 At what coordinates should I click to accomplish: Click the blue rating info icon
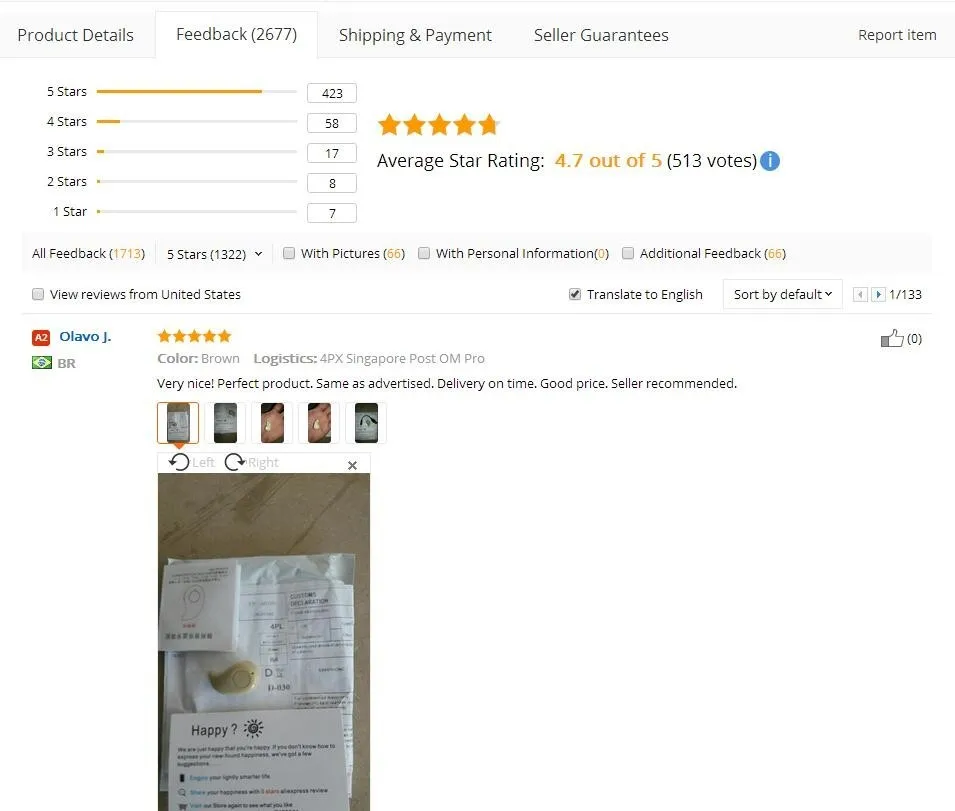coord(770,161)
